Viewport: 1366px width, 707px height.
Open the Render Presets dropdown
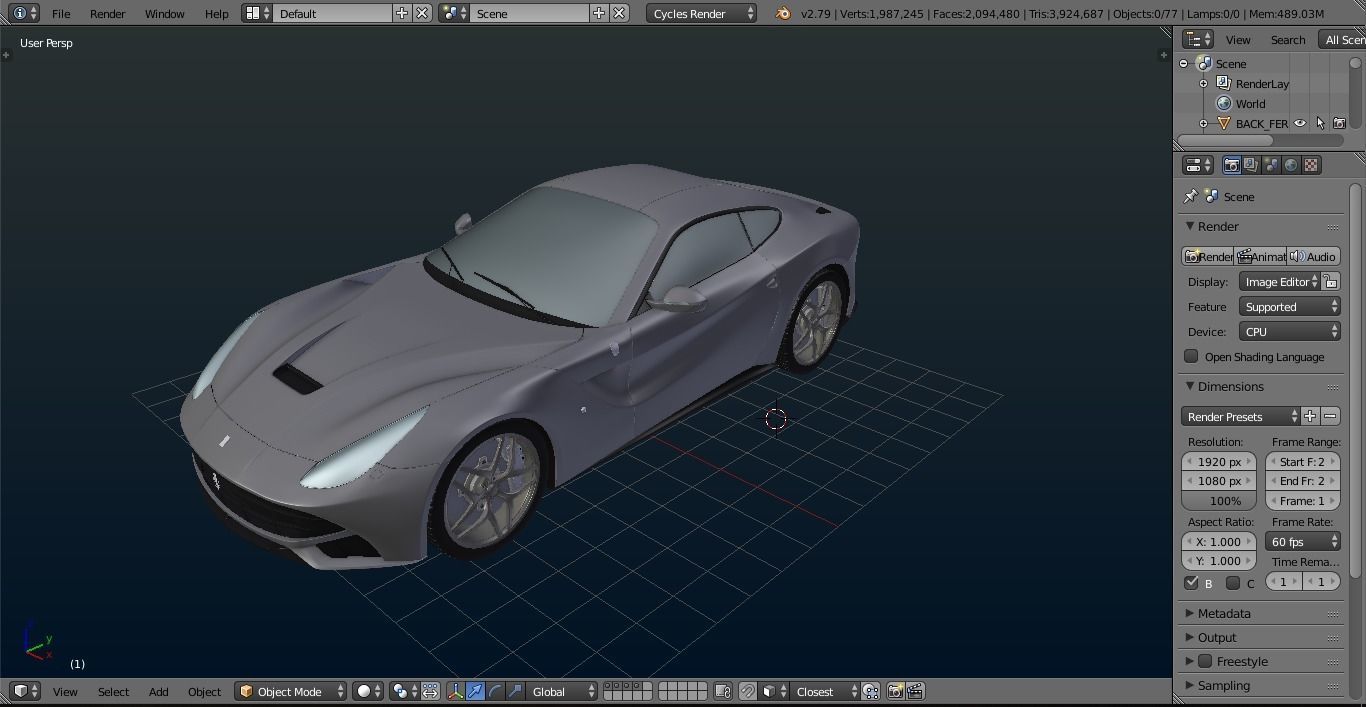[x=1241, y=416]
